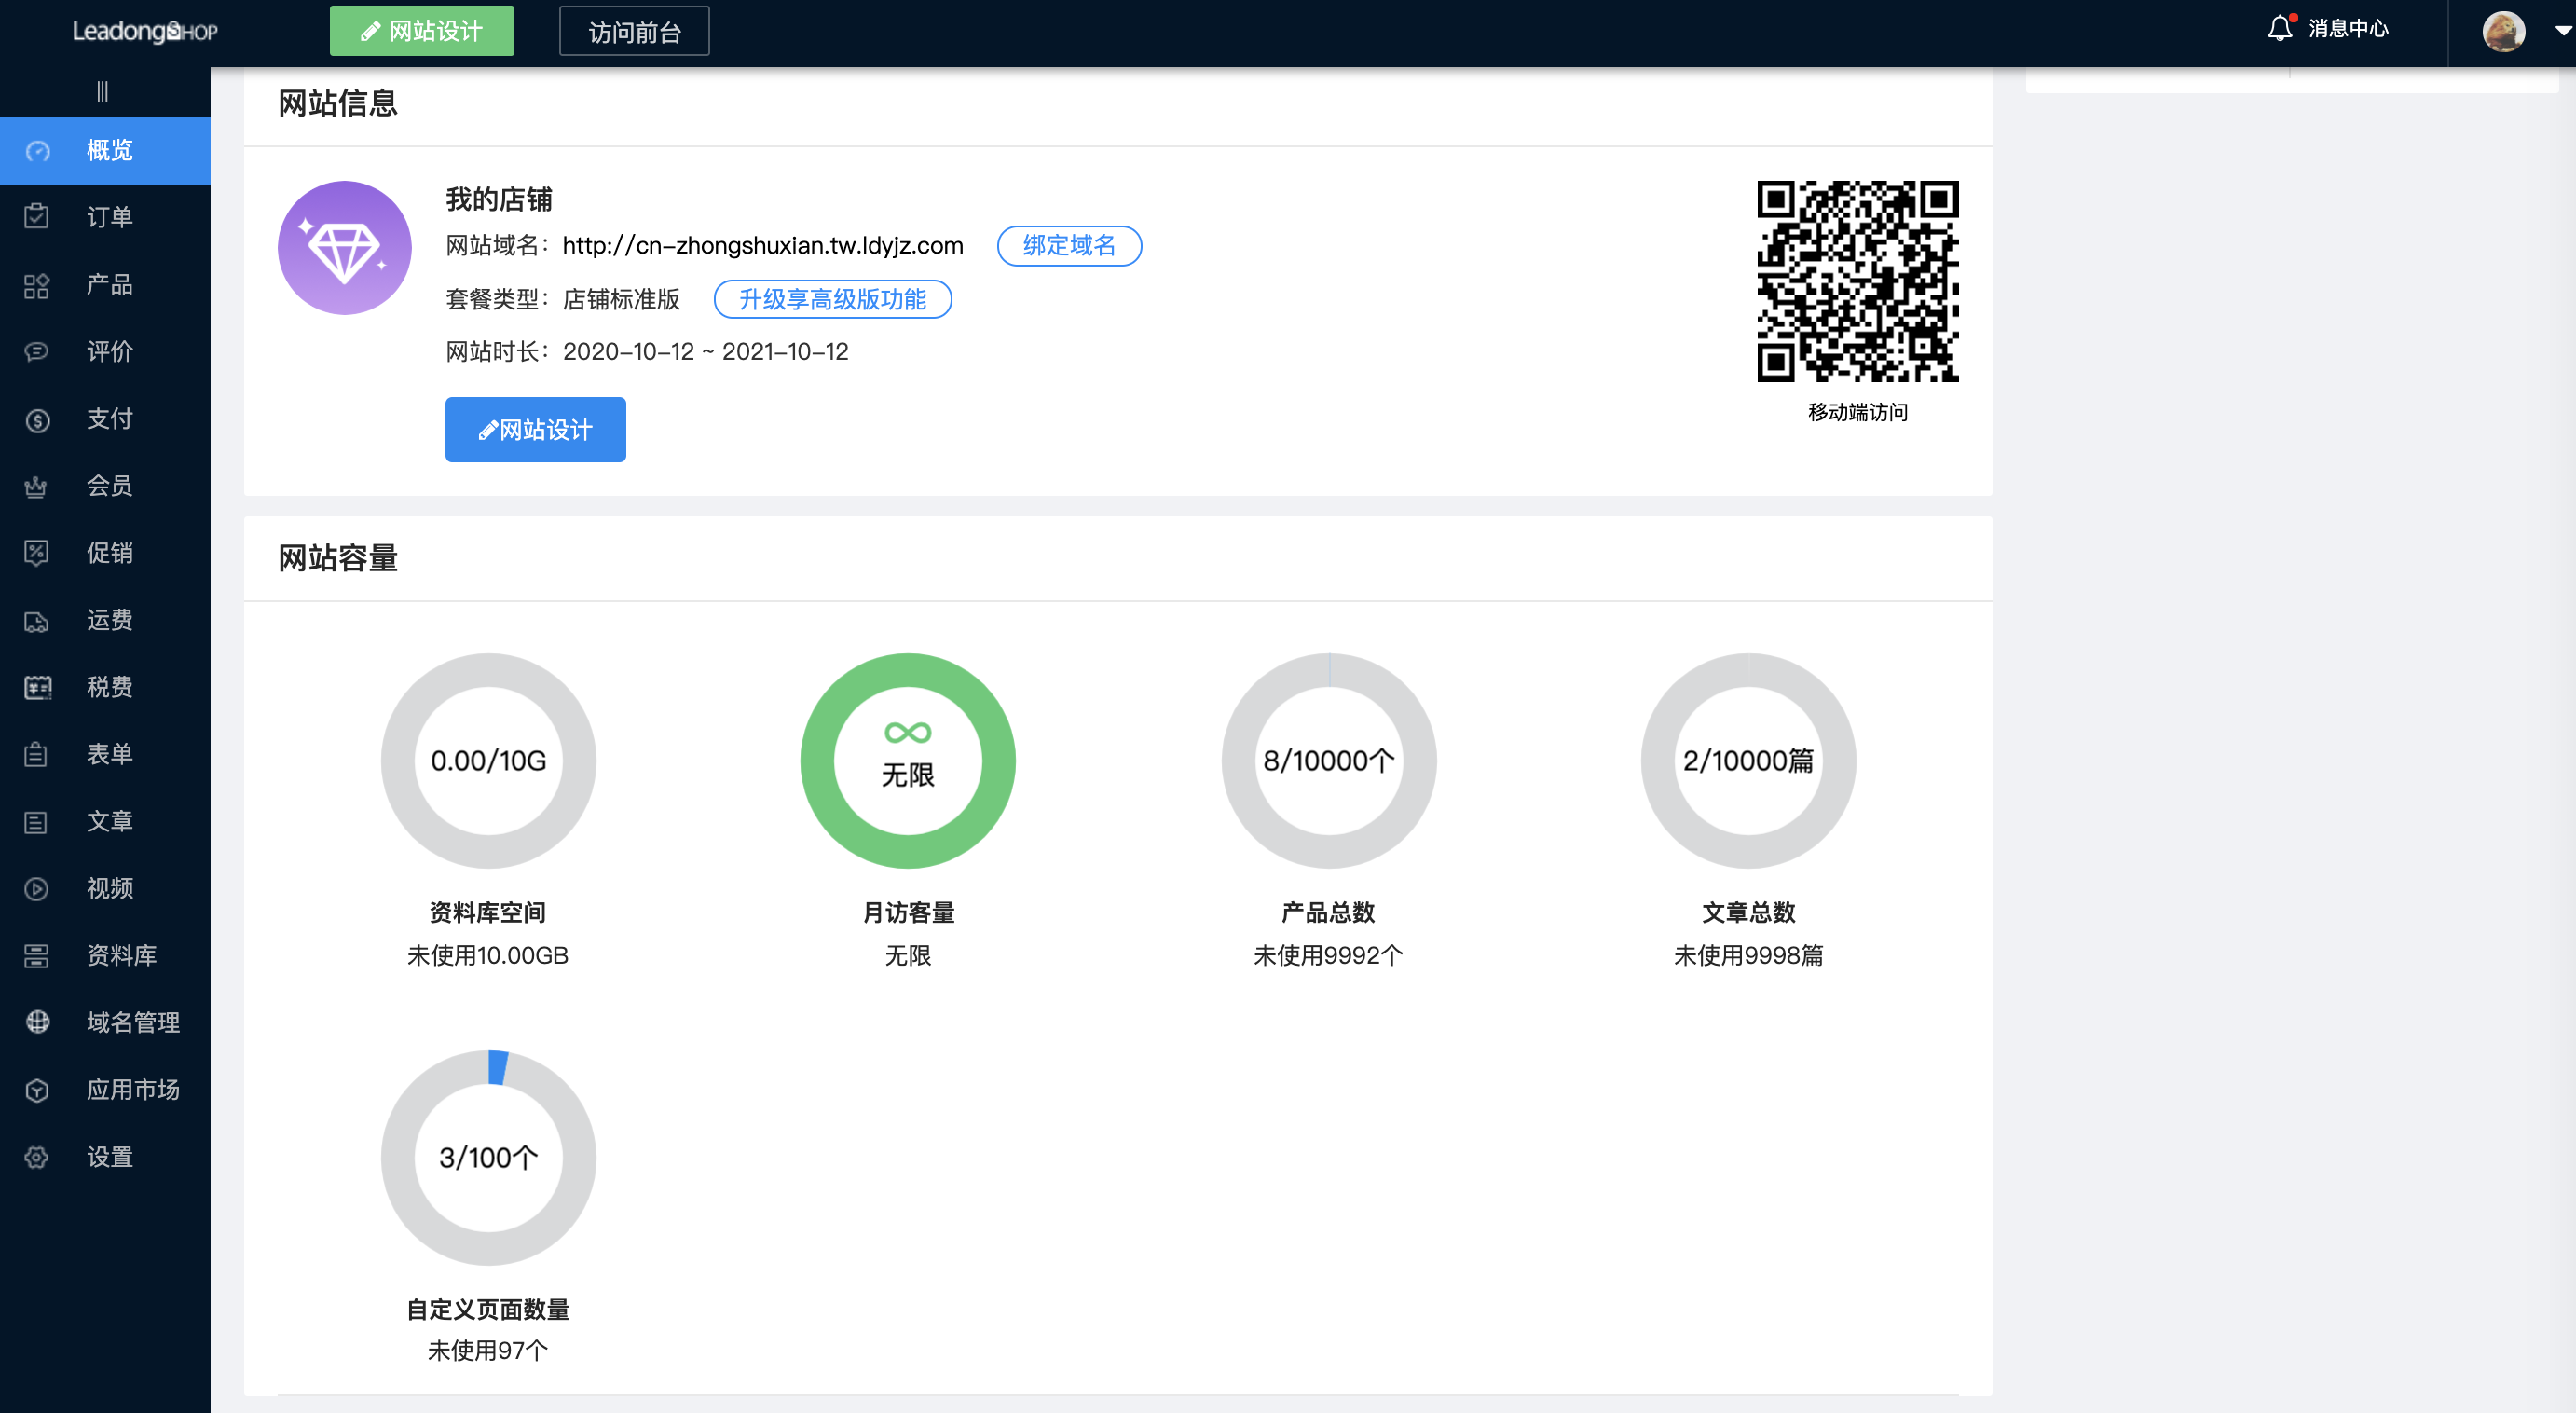Go to the 促销 section

point(109,553)
